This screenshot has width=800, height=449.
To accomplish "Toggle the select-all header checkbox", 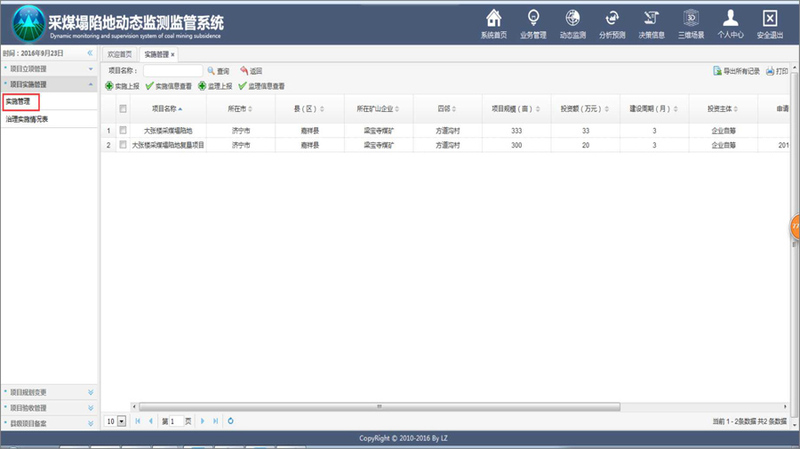I will [123, 109].
